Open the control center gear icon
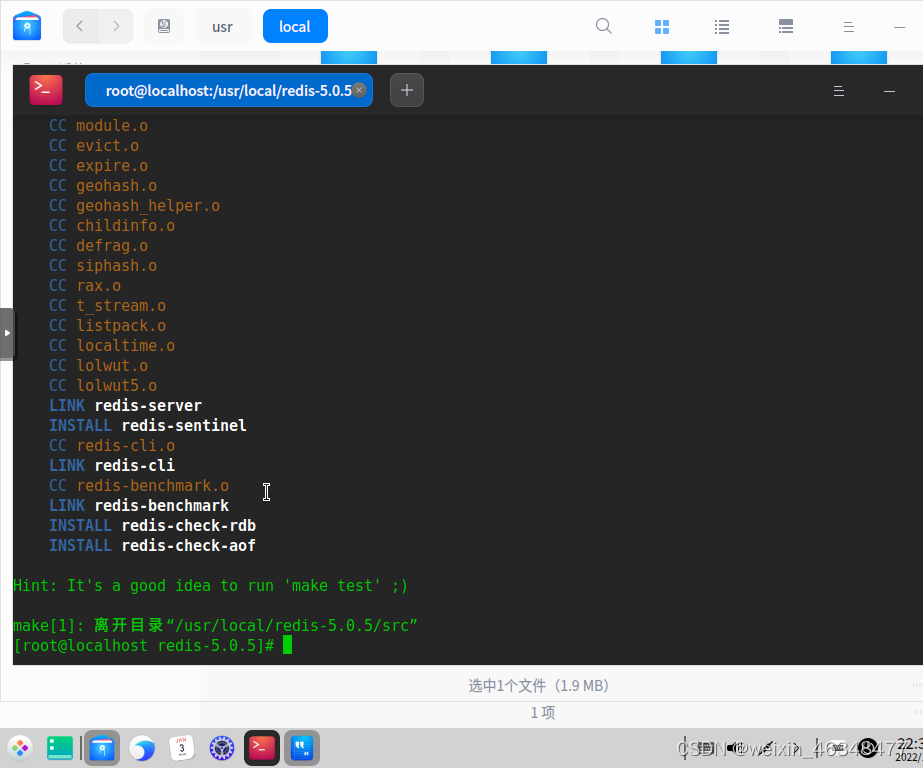 (x=222, y=748)
